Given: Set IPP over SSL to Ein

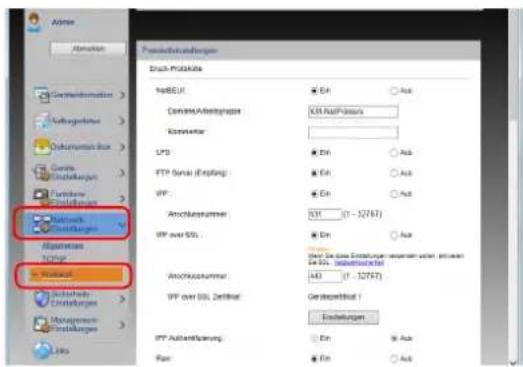Looking at the screenshot, I should click(x=314, y=235).
